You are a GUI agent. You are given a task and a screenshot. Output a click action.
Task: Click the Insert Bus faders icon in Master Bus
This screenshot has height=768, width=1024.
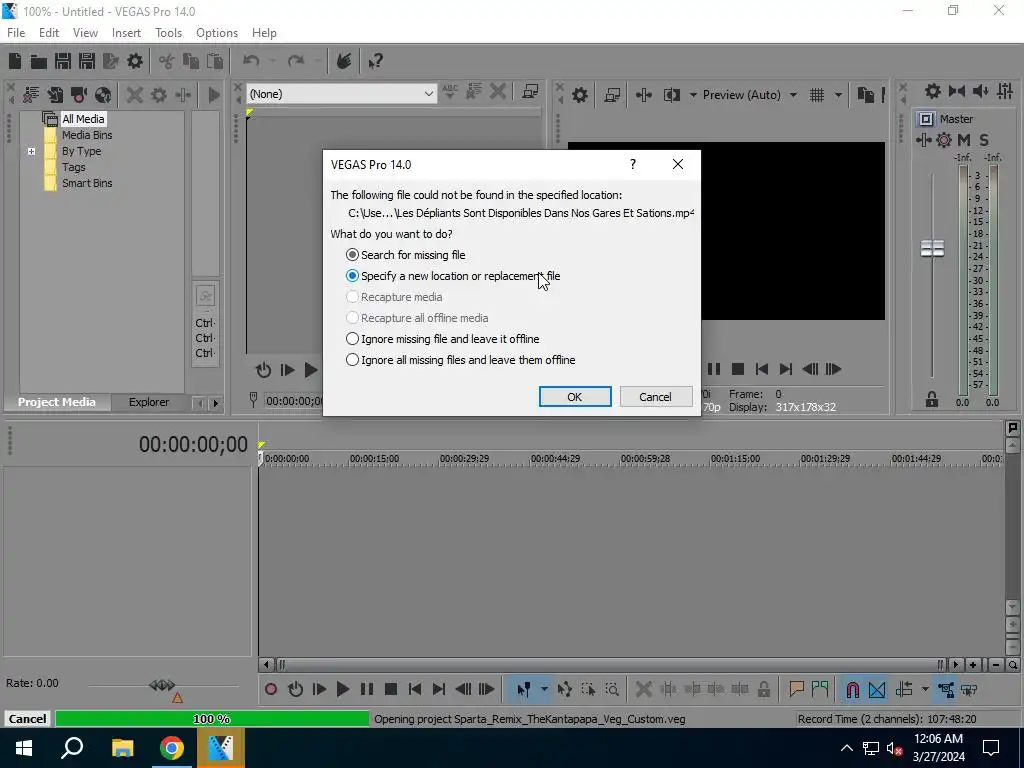[x=1005, y=91]
